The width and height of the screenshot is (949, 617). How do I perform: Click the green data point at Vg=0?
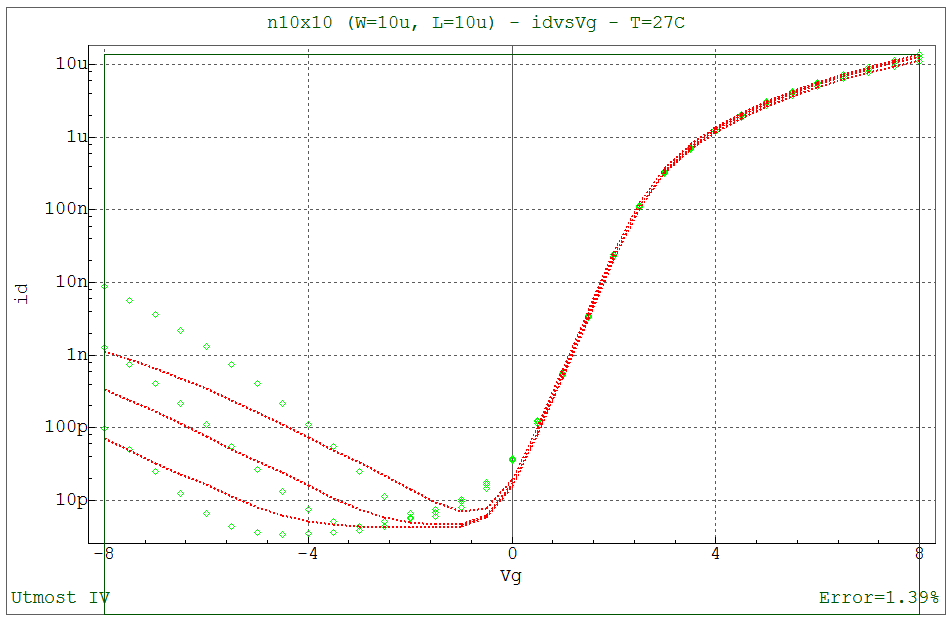(513, 460)
